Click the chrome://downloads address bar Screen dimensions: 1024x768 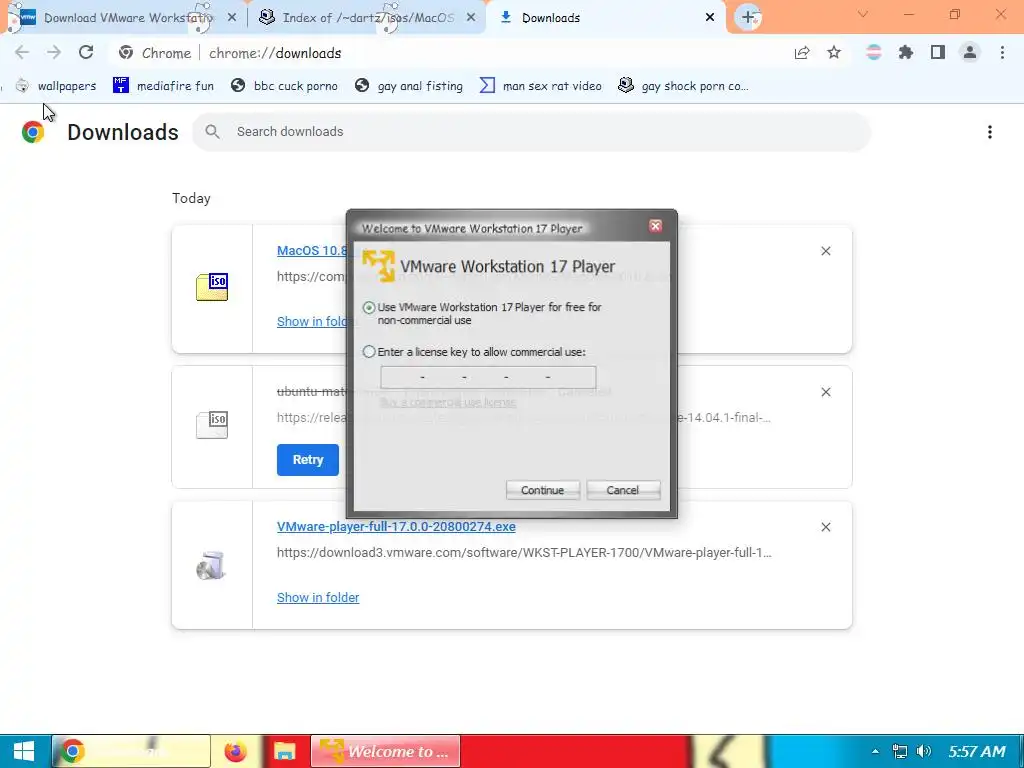pyautogui.click(x=451, y=53)
